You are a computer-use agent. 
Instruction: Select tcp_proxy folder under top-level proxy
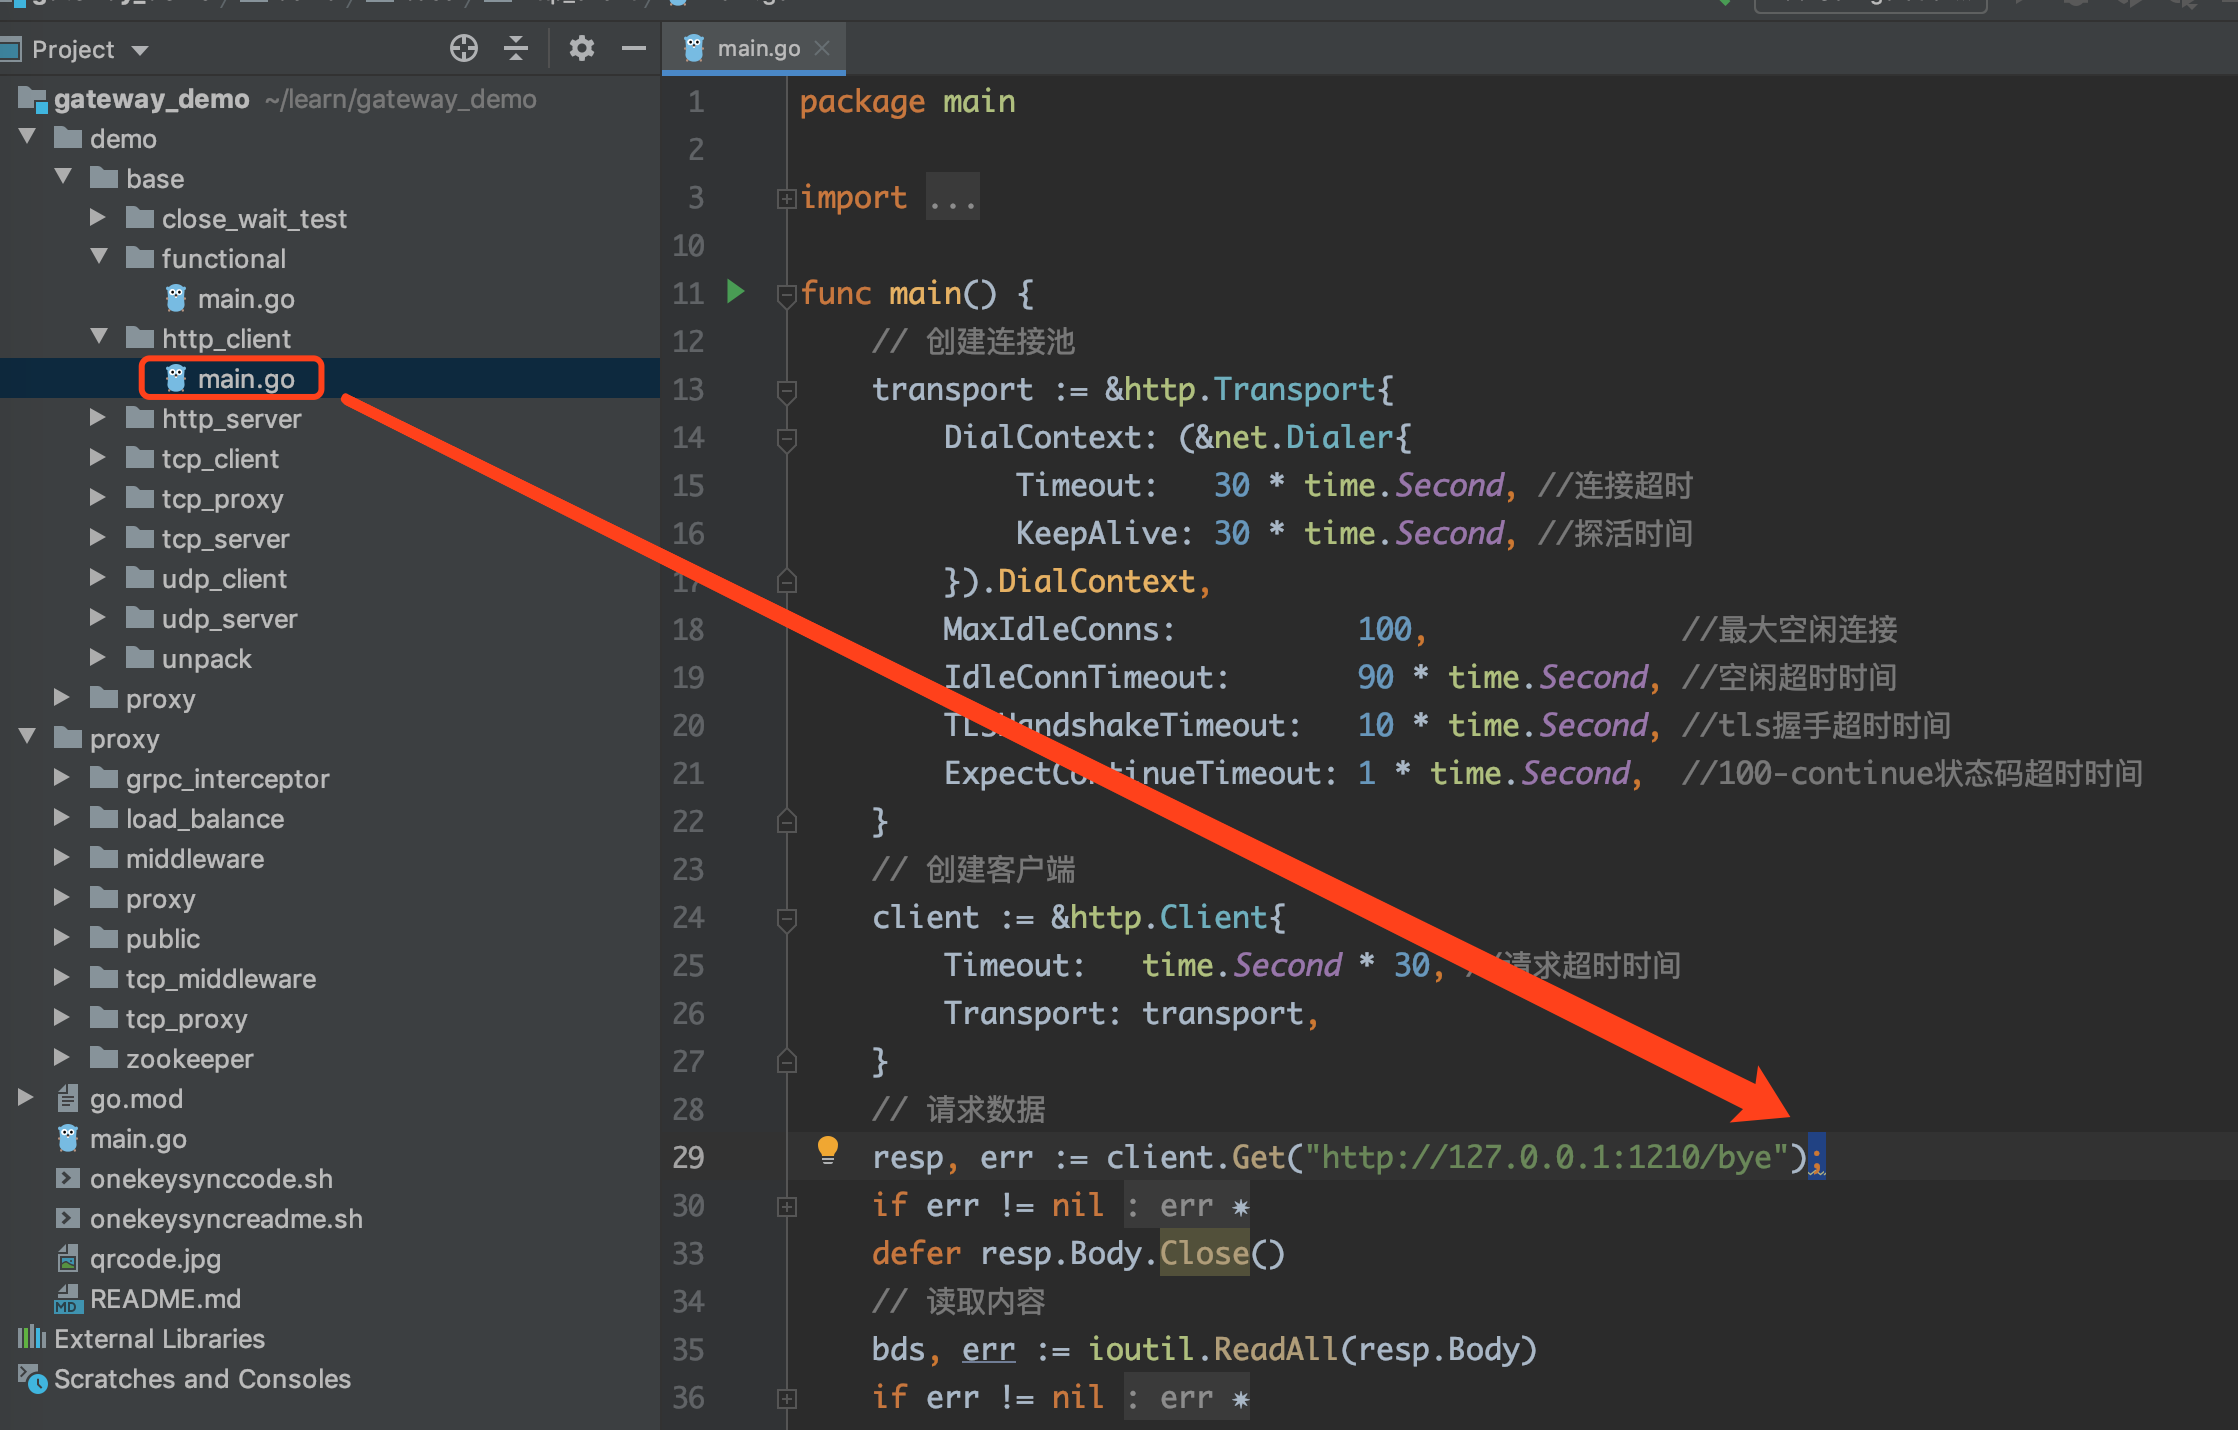186,1019
